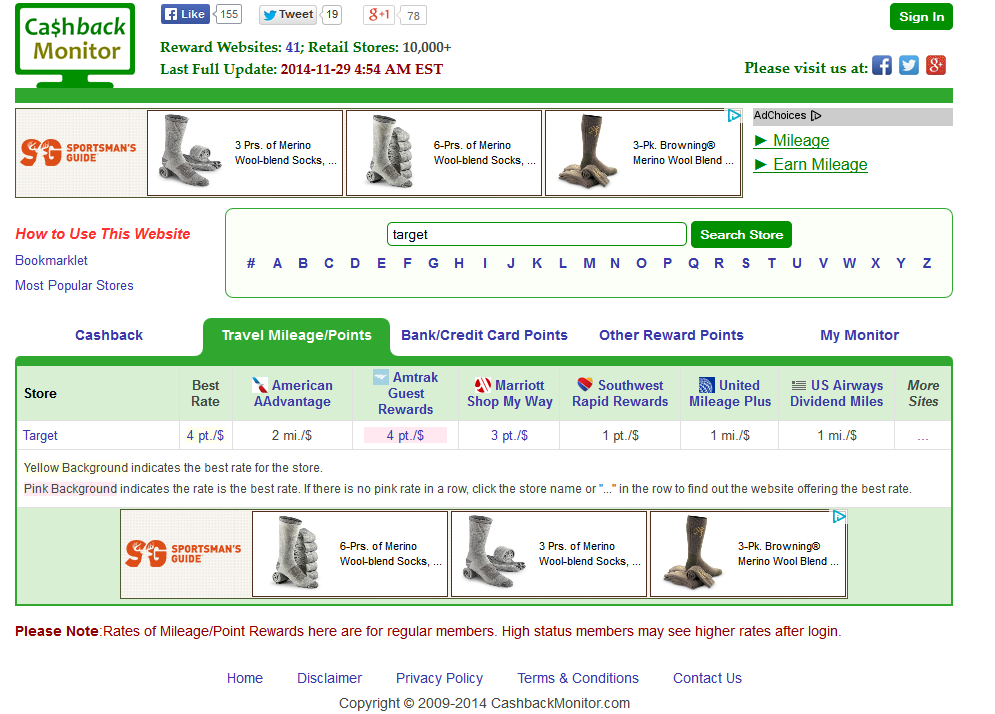Click the US Airways Dividend Miles column header
995x714 pixels.
[836, 393]
